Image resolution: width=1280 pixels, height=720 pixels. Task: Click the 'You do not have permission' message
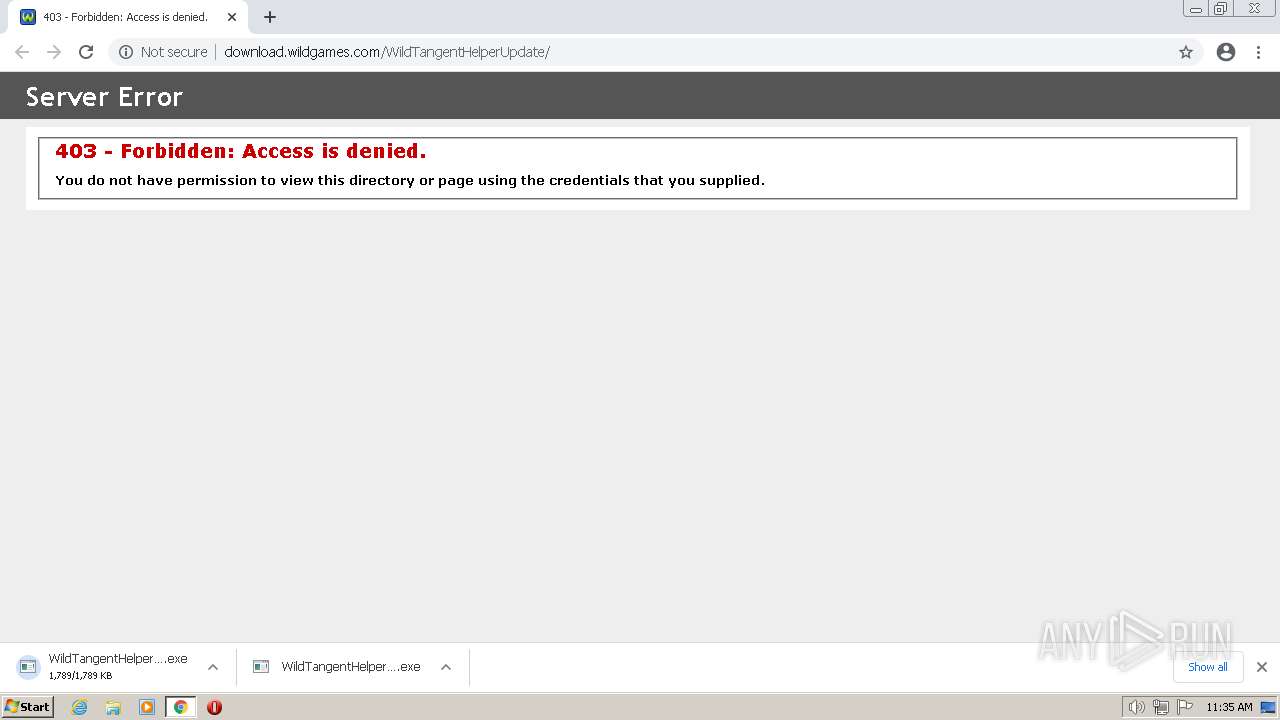[x=410, y=181]
